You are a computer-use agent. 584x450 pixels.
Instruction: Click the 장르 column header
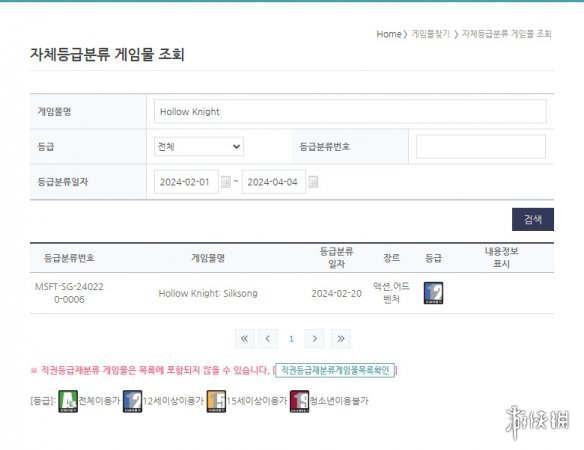[391, 258]
